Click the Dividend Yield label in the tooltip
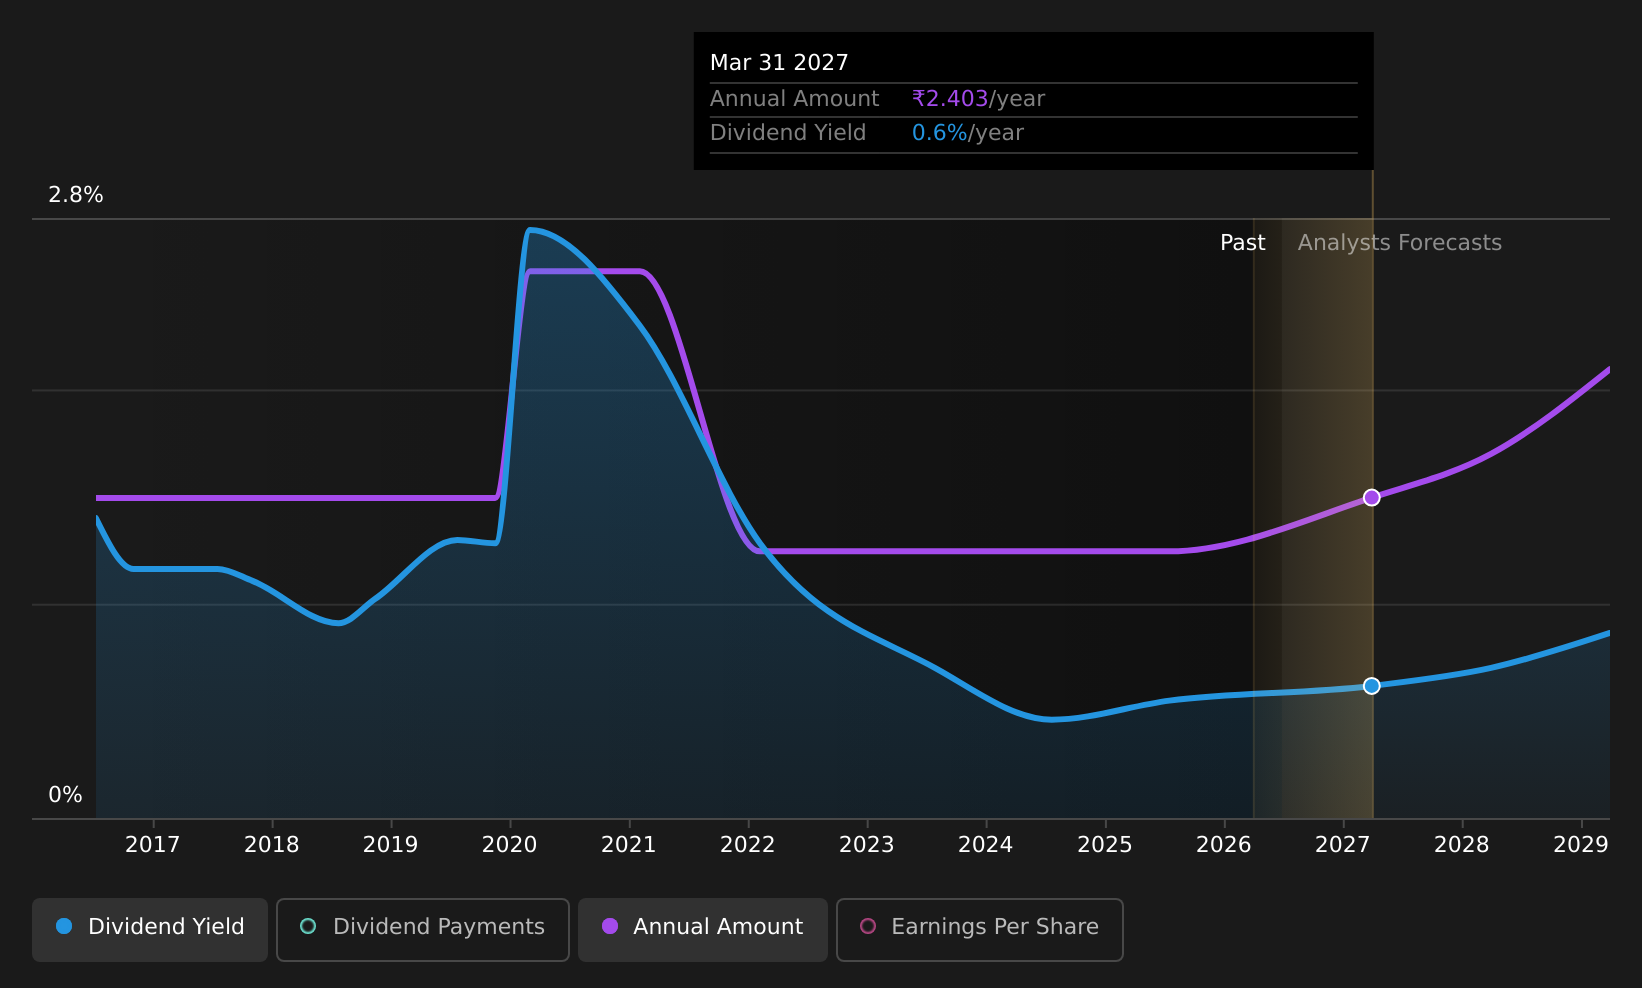Screen dimensions: 1642x988 point(788,133)
